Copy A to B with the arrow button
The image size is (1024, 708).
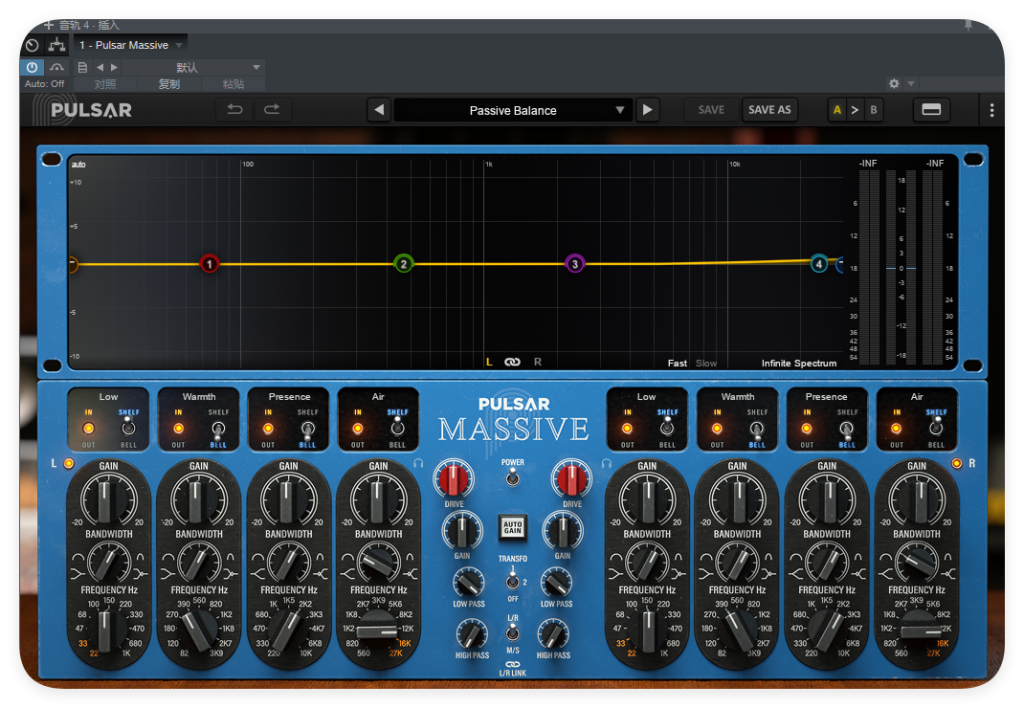click(854, 110)
